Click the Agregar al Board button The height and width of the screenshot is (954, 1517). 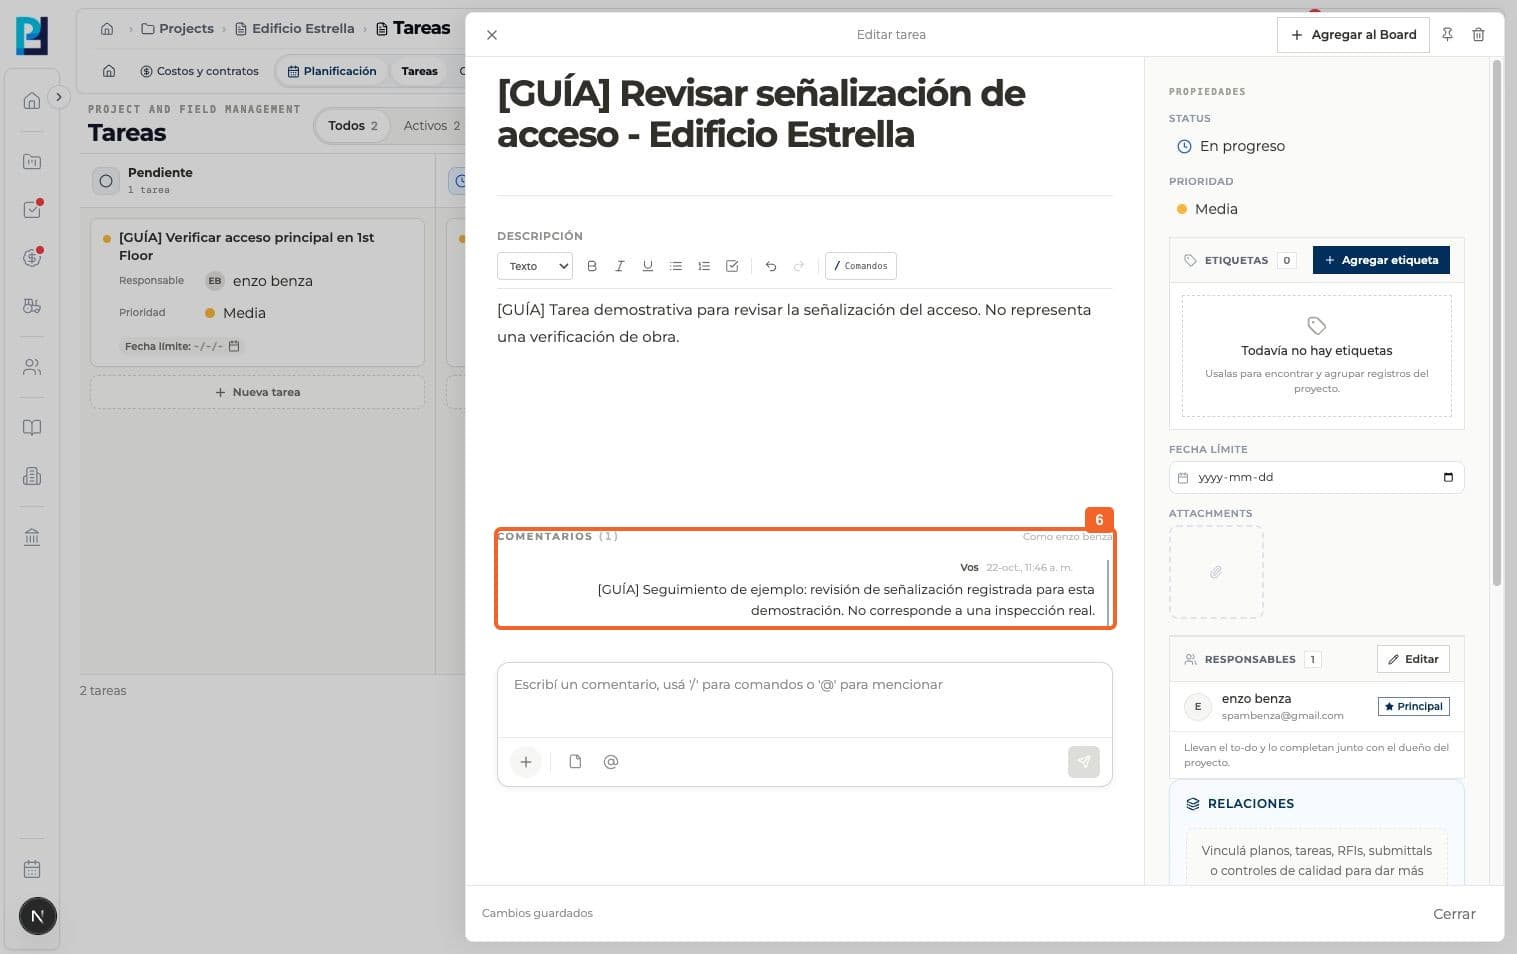[x=1353, y=35]
